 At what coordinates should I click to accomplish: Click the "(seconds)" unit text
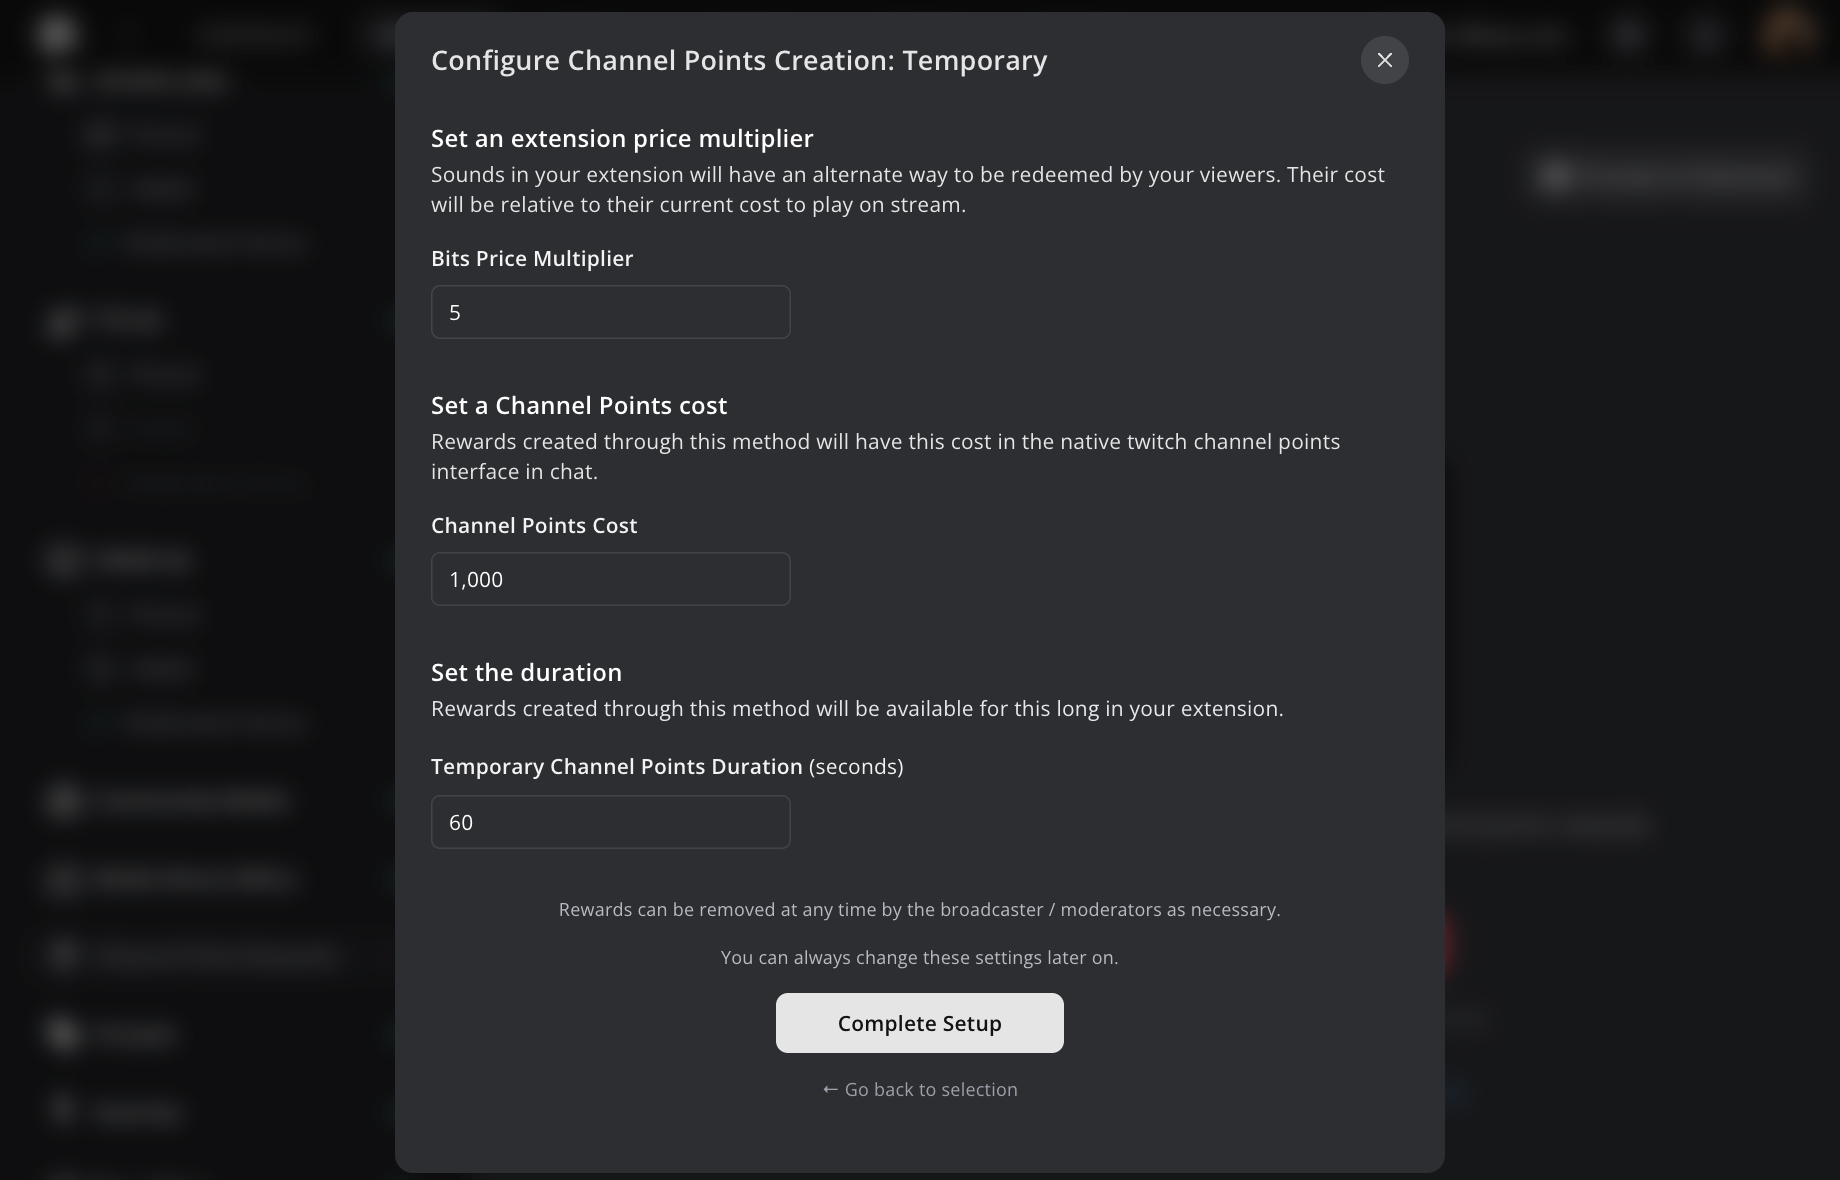856,766
